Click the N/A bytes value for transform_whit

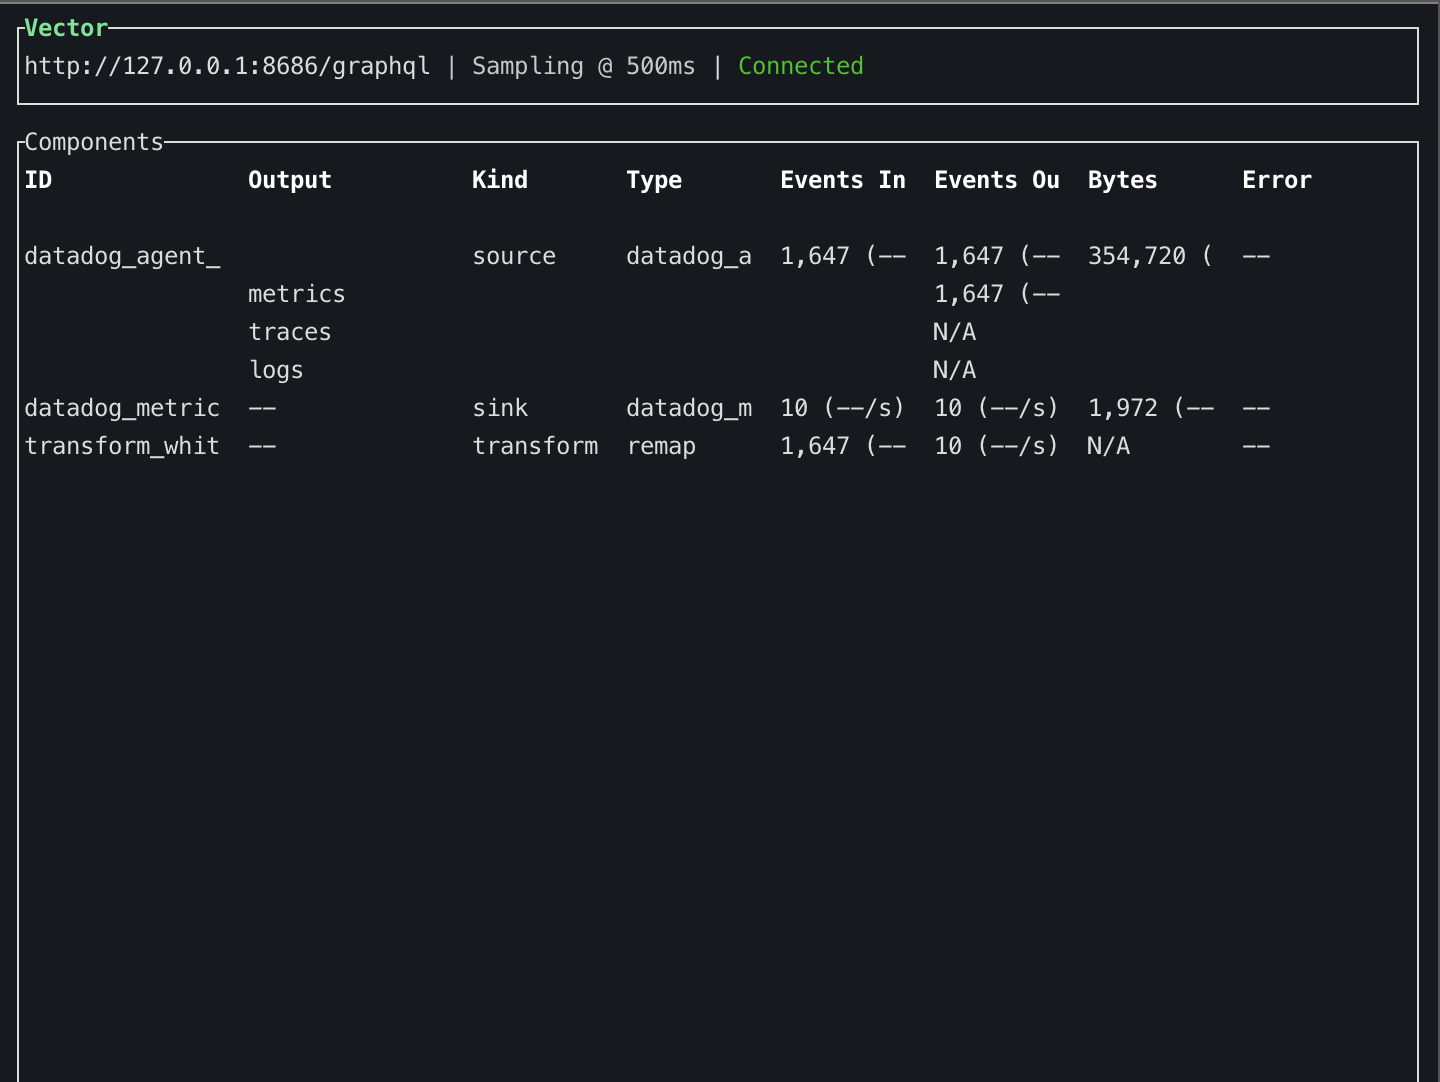(1109, 446)
